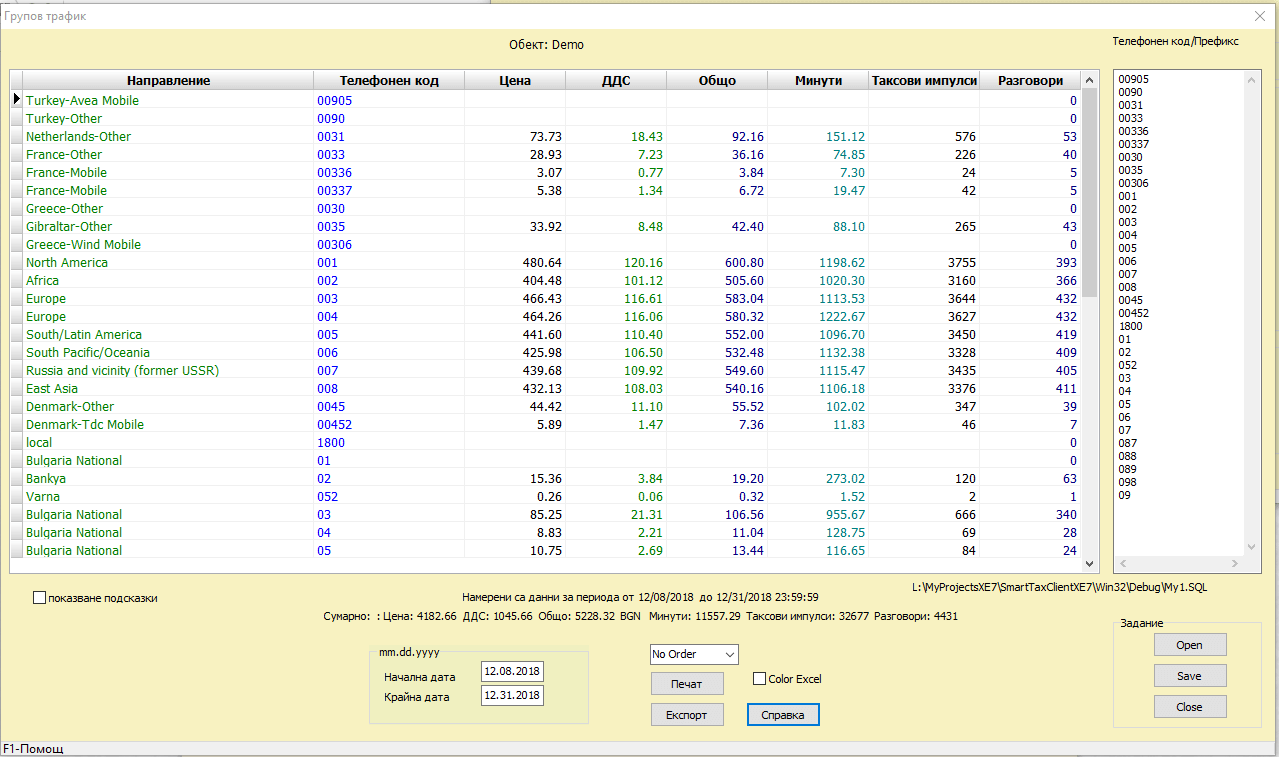
Task: Click the prefix list's scroll-down arrow
Action: [1251, 547]
